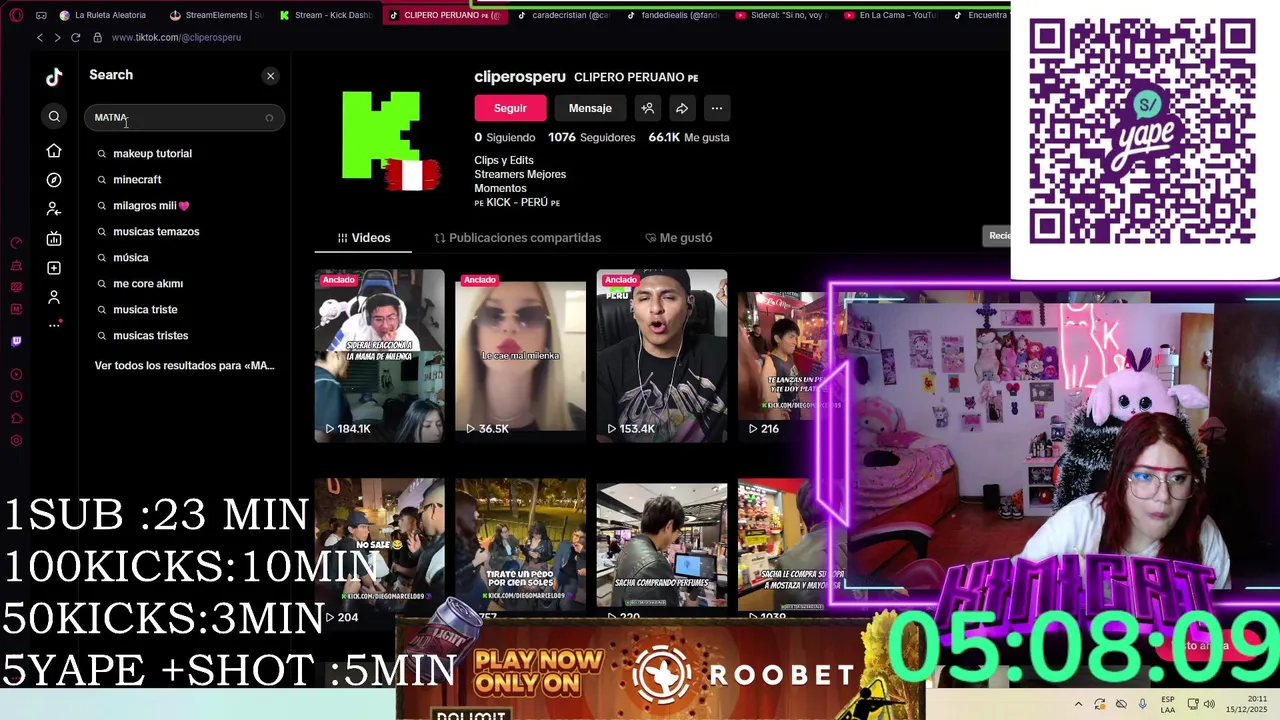The width and height of the screenshot is (1280, 720).
Task: Click the Mensaje button
Action: tap(590, 108)
